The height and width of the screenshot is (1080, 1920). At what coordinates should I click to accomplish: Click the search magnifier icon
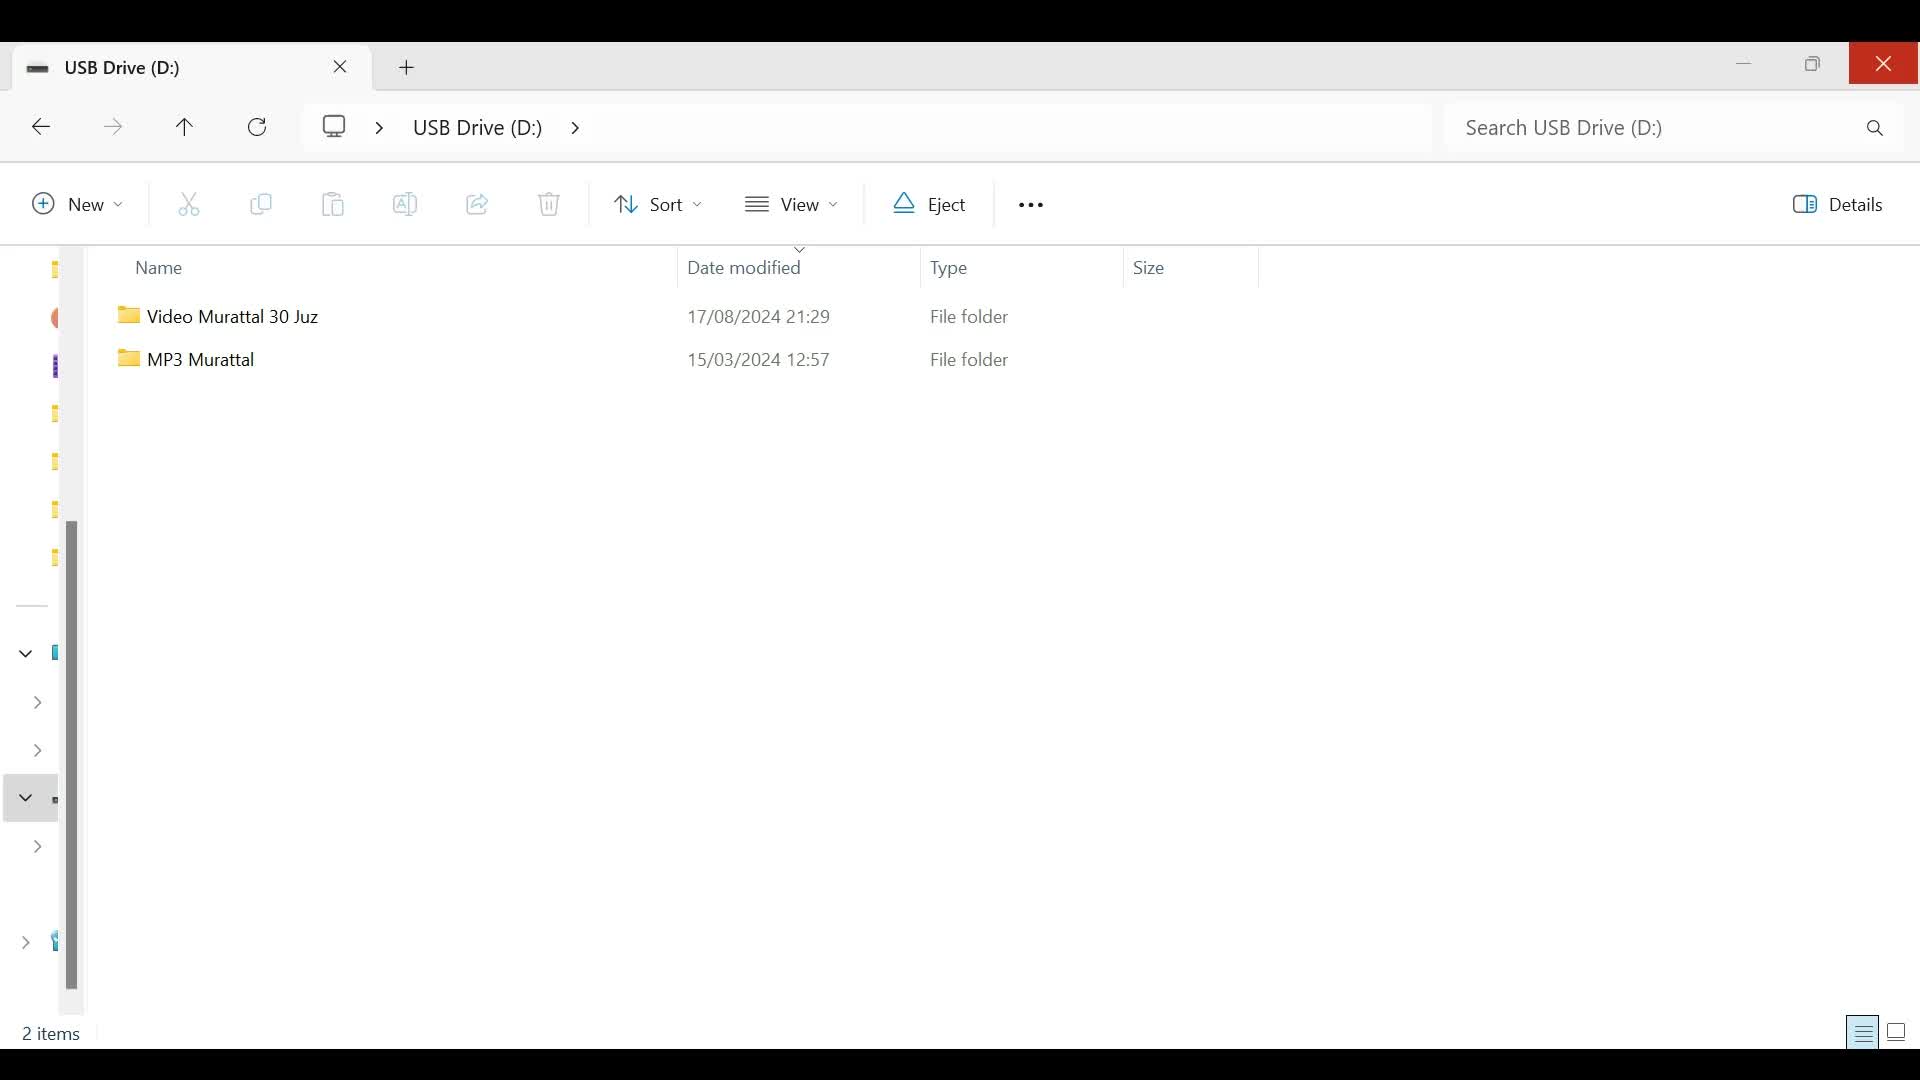coord(1875,129)
